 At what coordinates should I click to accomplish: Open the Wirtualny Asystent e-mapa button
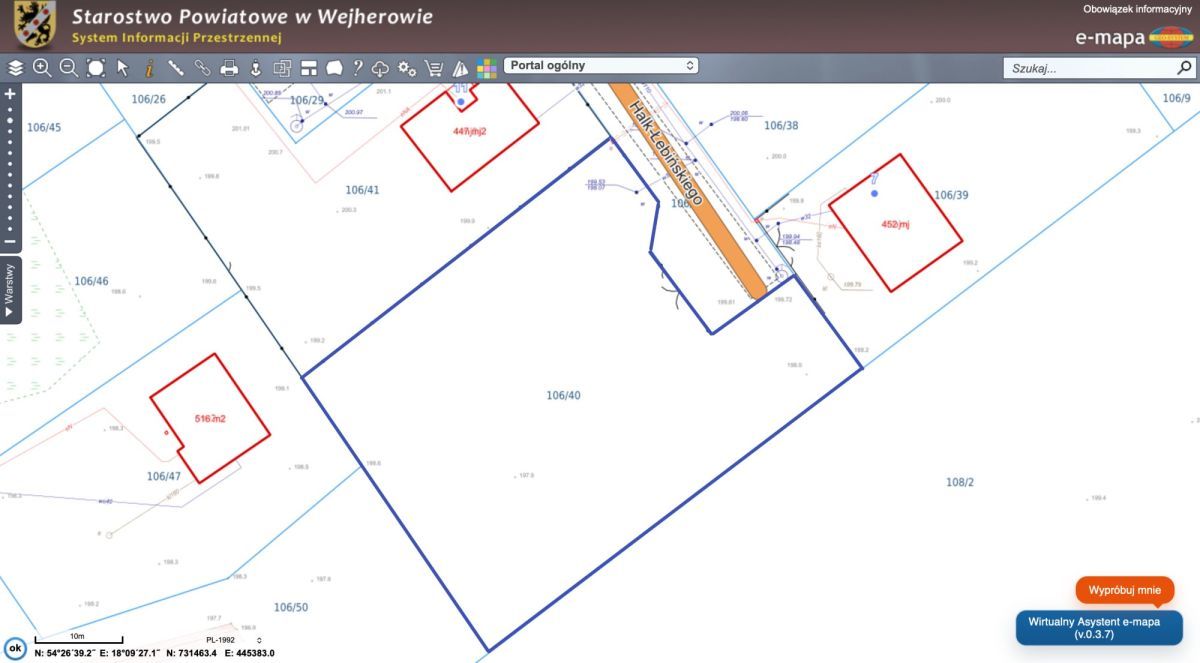1099,628
